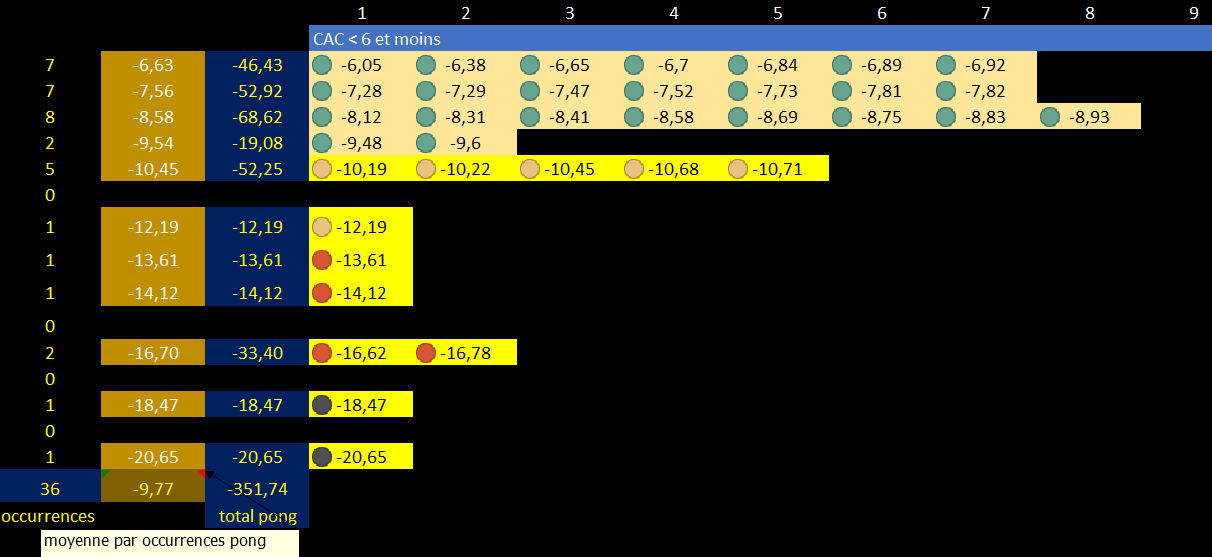Click the green circle beside -9,6
Image resolution: width=1212 pixels, height=557 pixels.
point(425,143)
